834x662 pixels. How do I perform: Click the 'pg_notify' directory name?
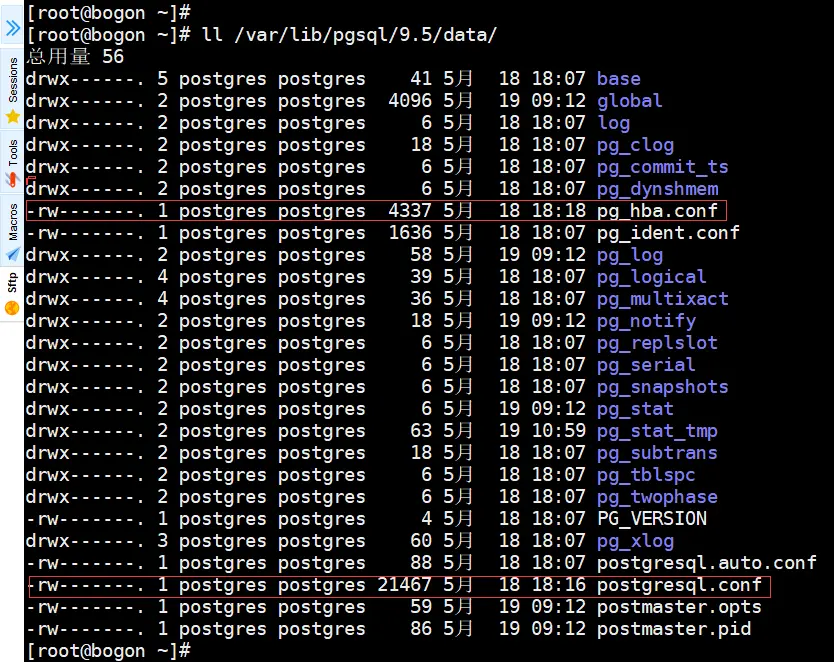646,321
